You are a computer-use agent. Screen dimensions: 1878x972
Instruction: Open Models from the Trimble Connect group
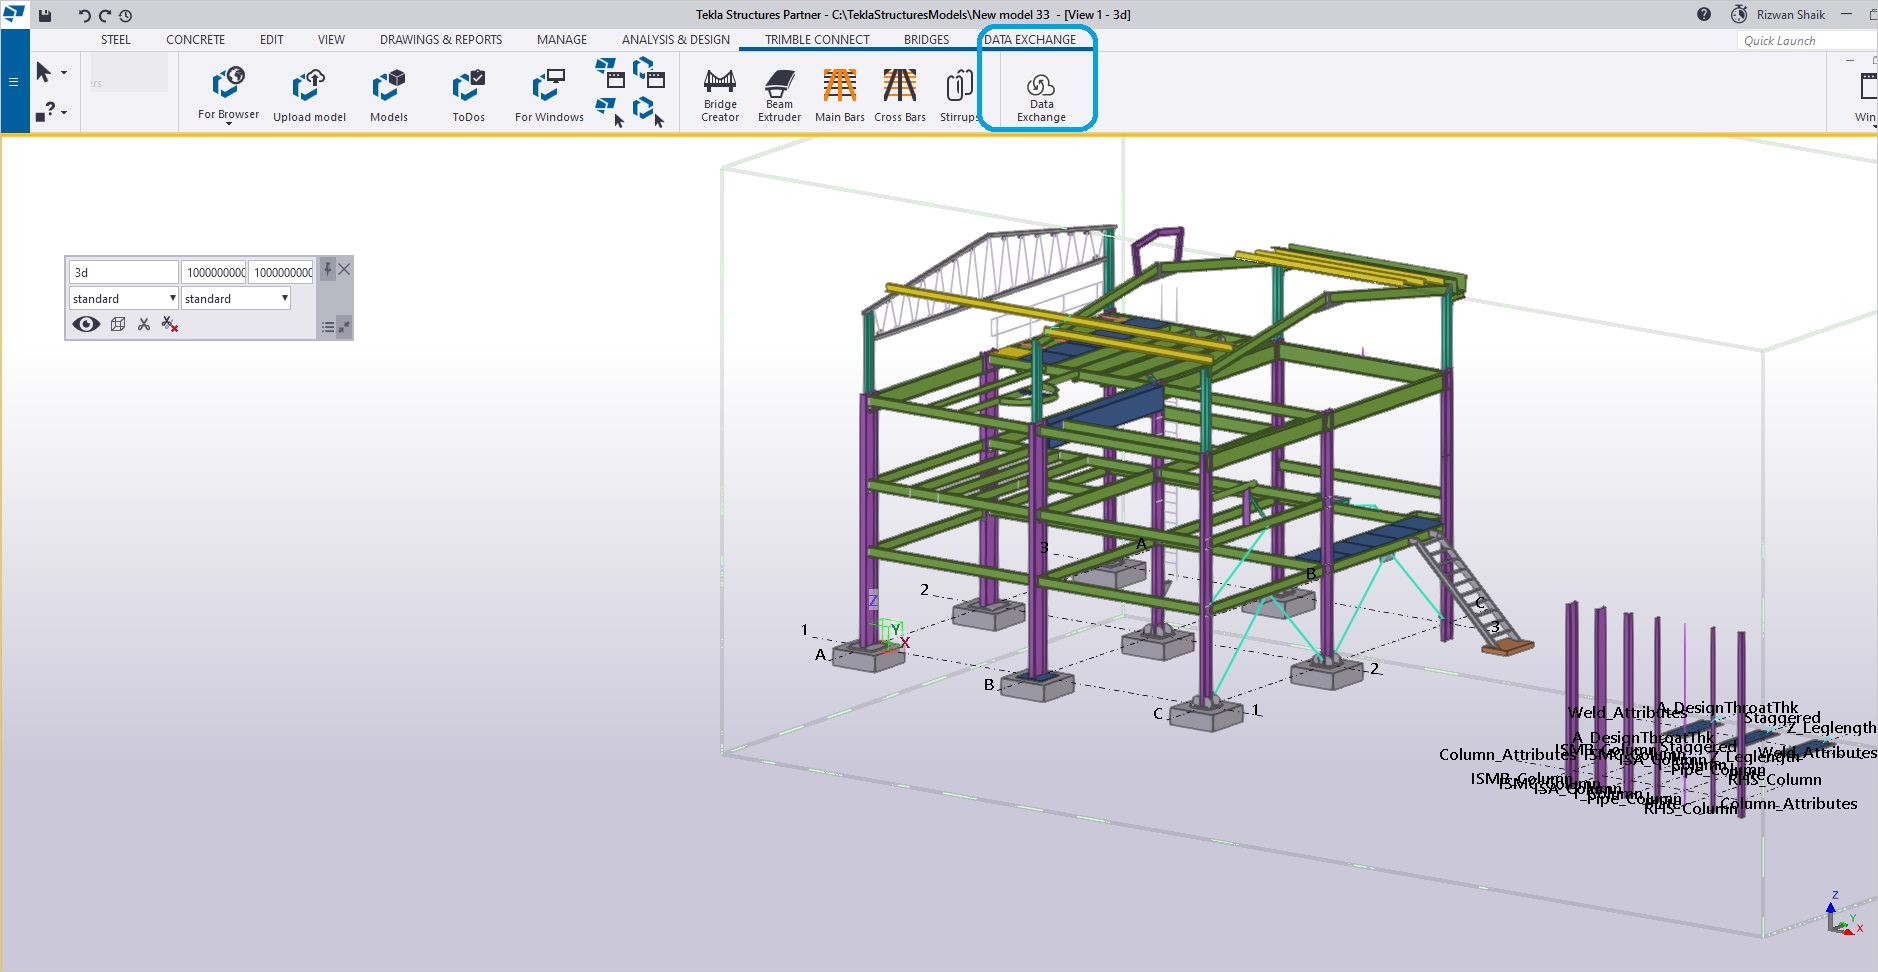389,92
